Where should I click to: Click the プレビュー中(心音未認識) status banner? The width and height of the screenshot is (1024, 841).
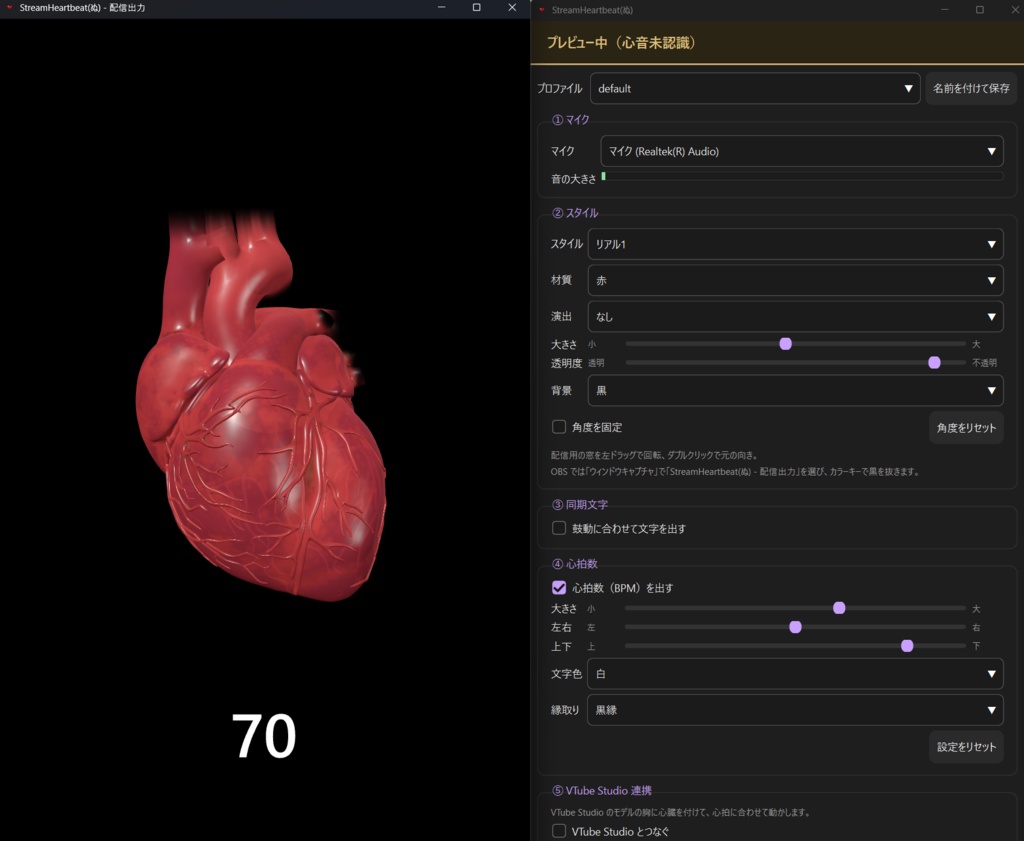tap(777, 43)
